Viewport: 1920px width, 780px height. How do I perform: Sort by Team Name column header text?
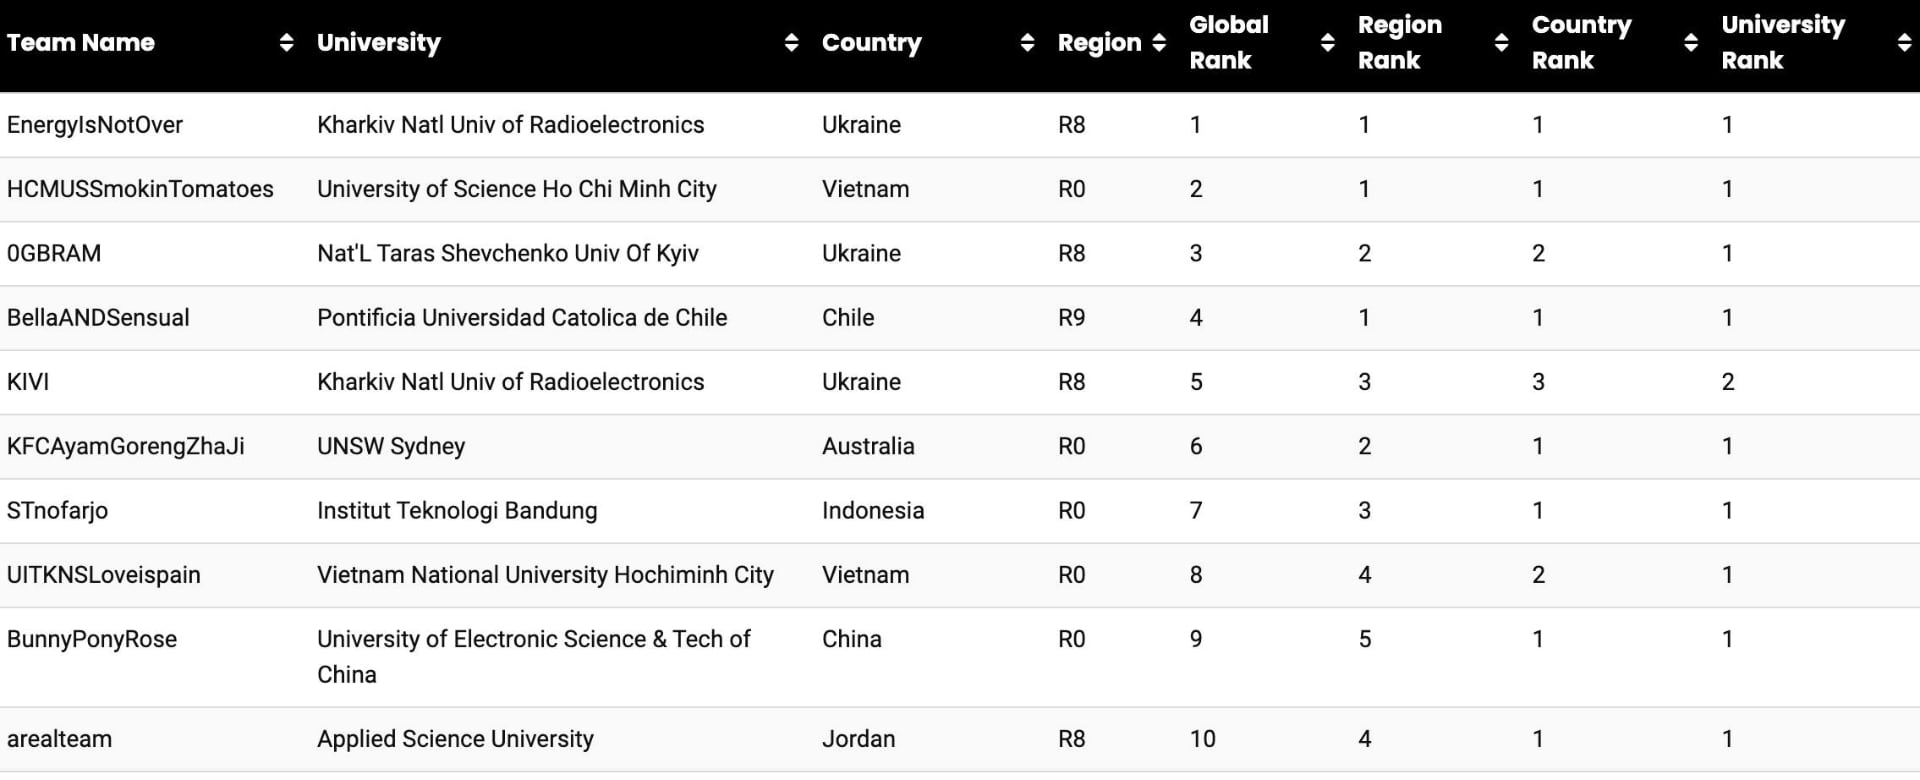(x=81, y=42)
